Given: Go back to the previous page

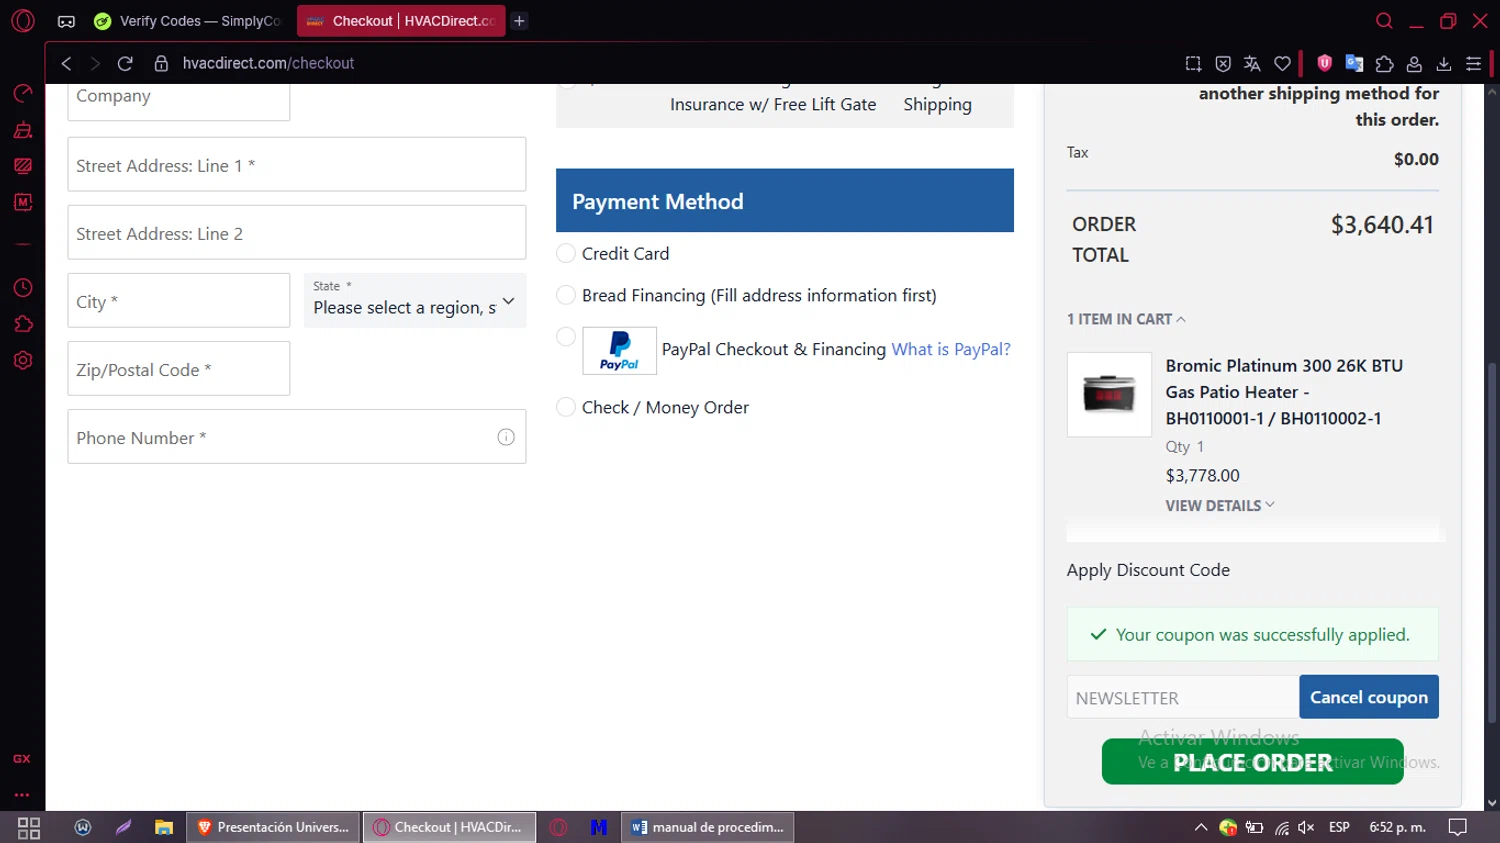Looking at the screenshot, I should pos(66,63).
